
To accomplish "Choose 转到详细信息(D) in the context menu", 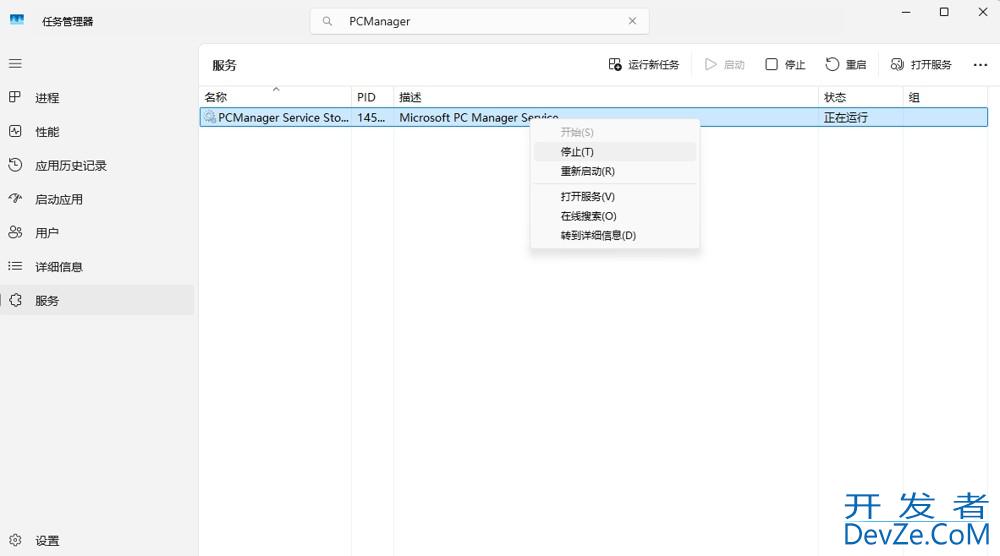I will (x=615, y=235).
